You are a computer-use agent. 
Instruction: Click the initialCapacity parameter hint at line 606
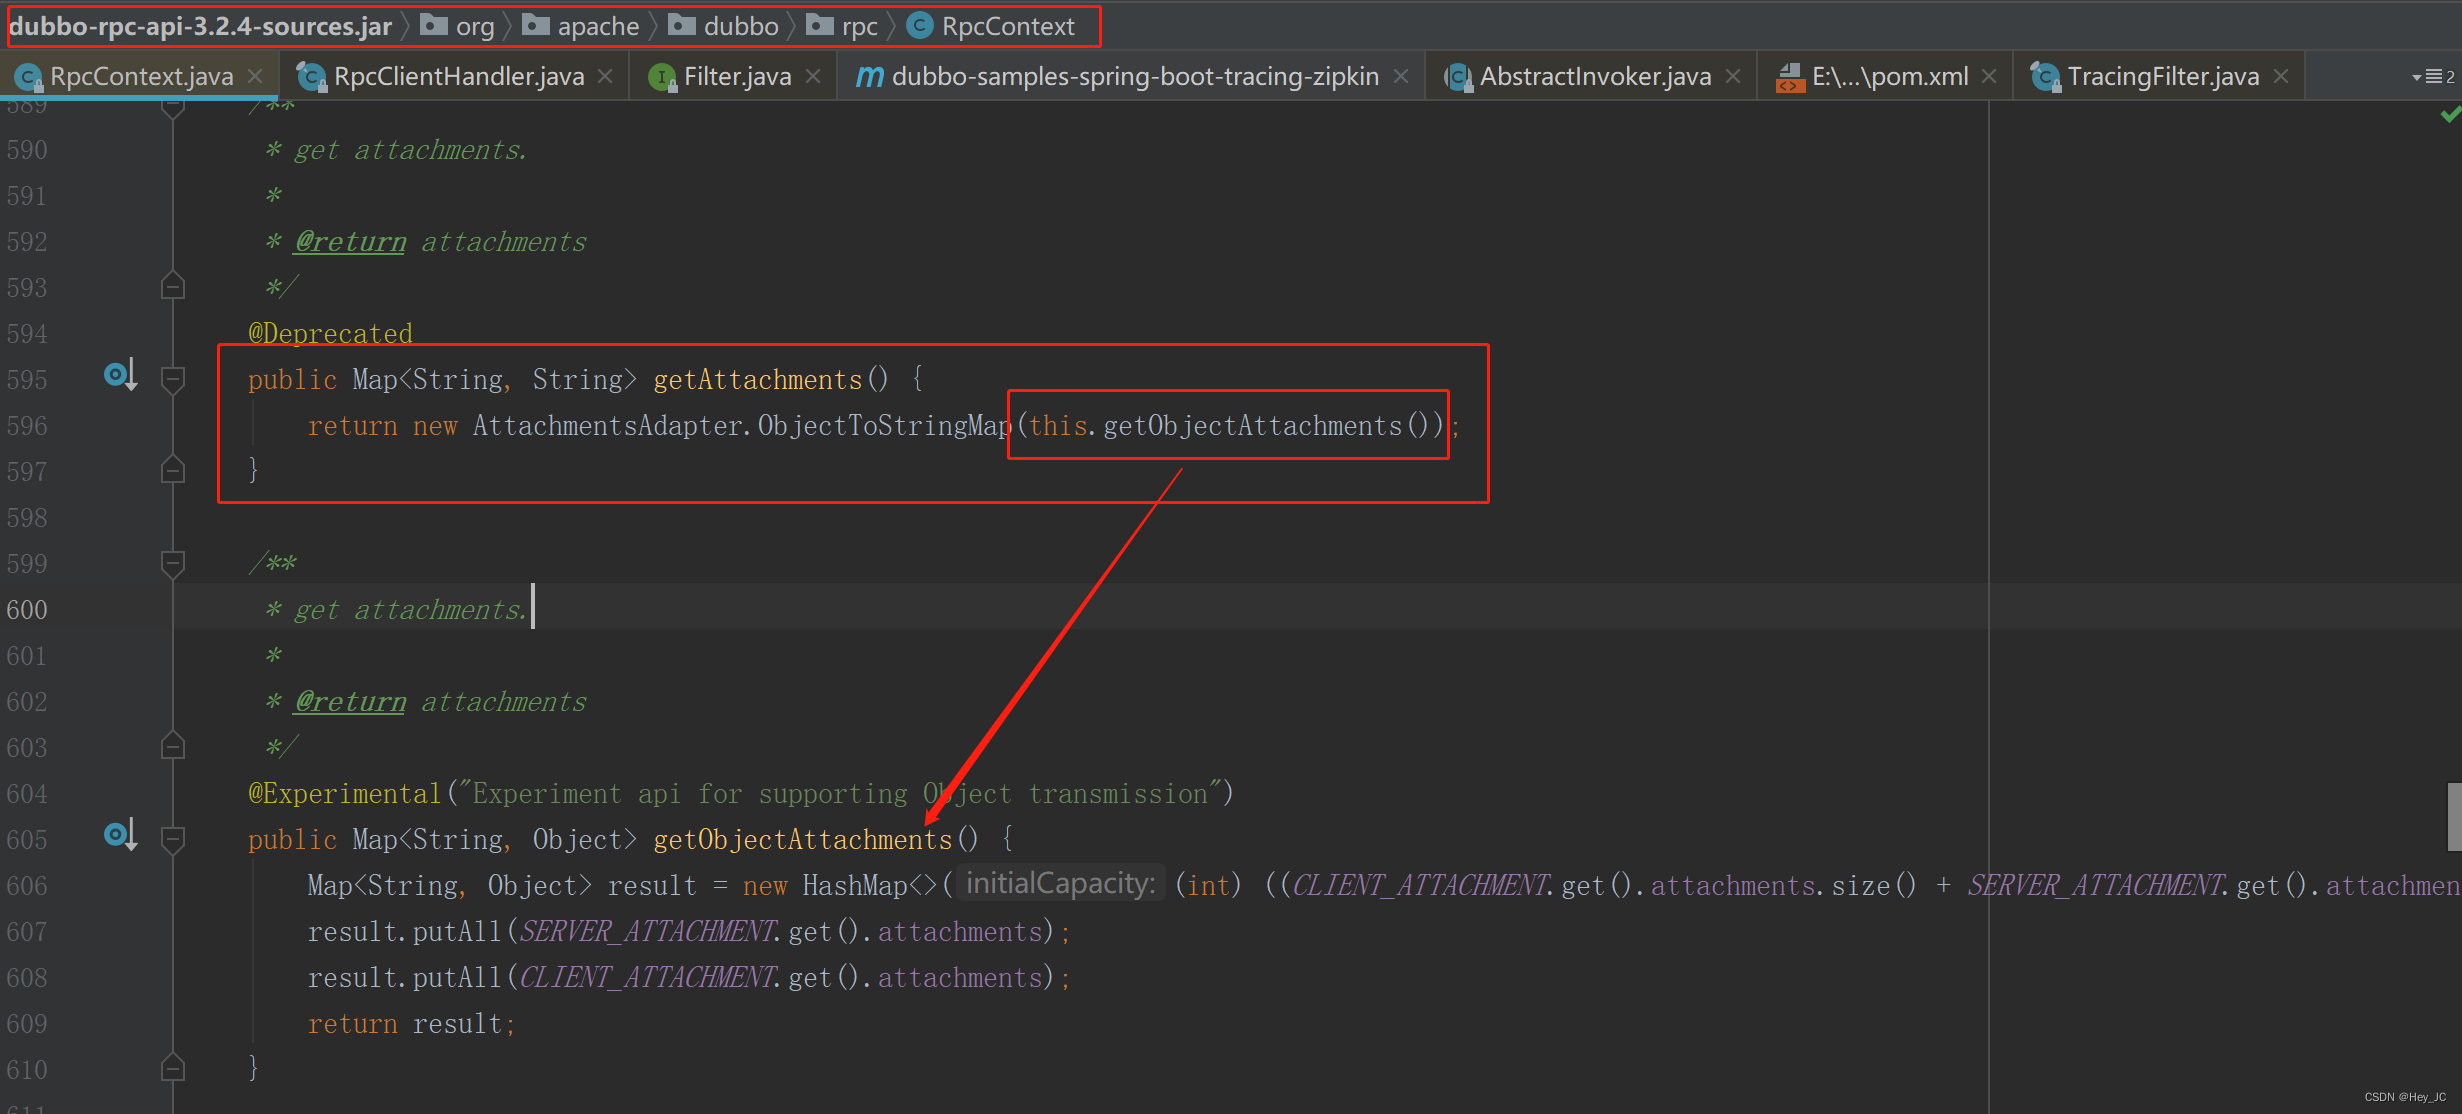coord(1060,884)
